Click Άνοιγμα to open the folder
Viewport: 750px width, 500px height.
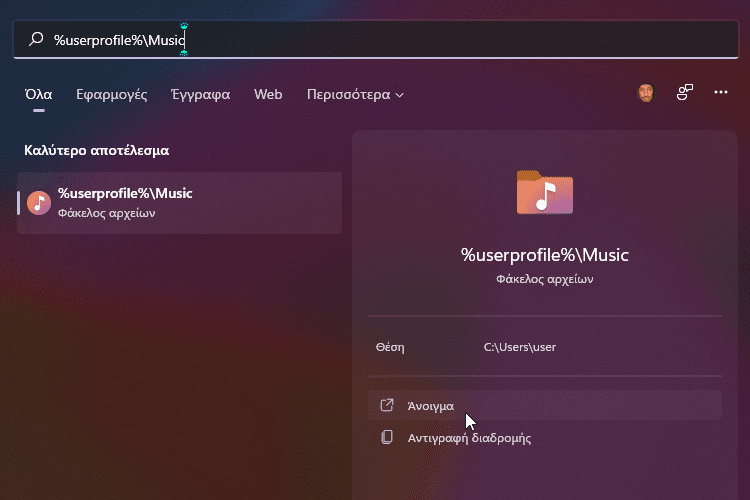point(545,405)
